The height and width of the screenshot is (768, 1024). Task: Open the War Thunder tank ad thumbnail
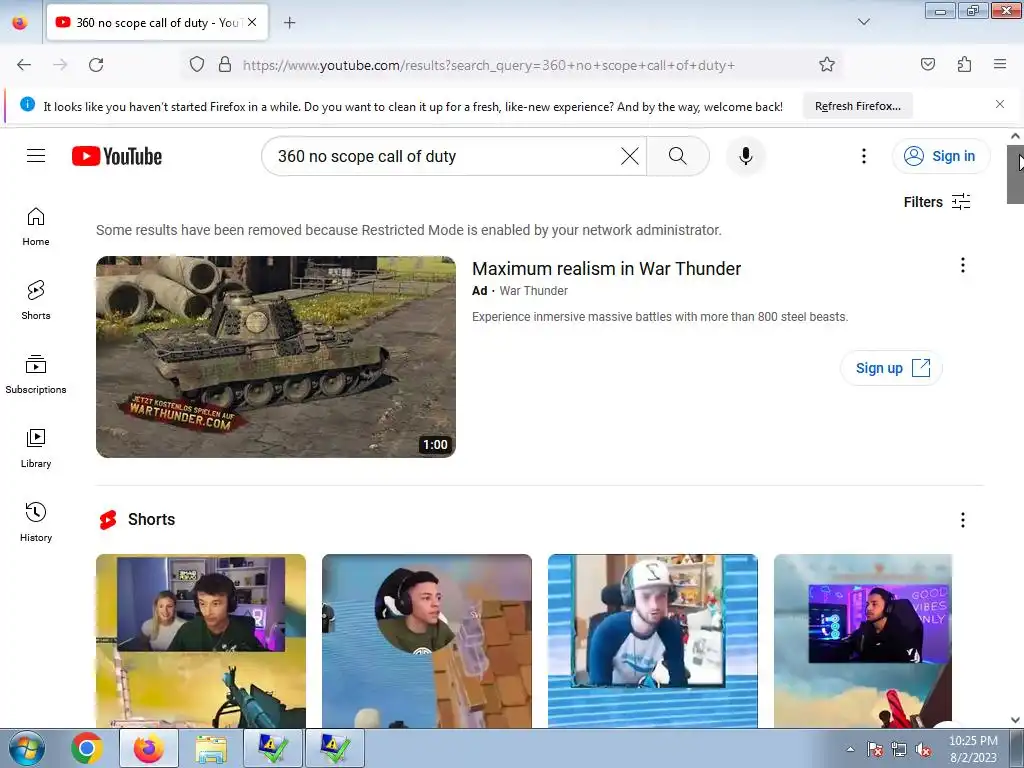pyautogui.click(x=276, y=357)
